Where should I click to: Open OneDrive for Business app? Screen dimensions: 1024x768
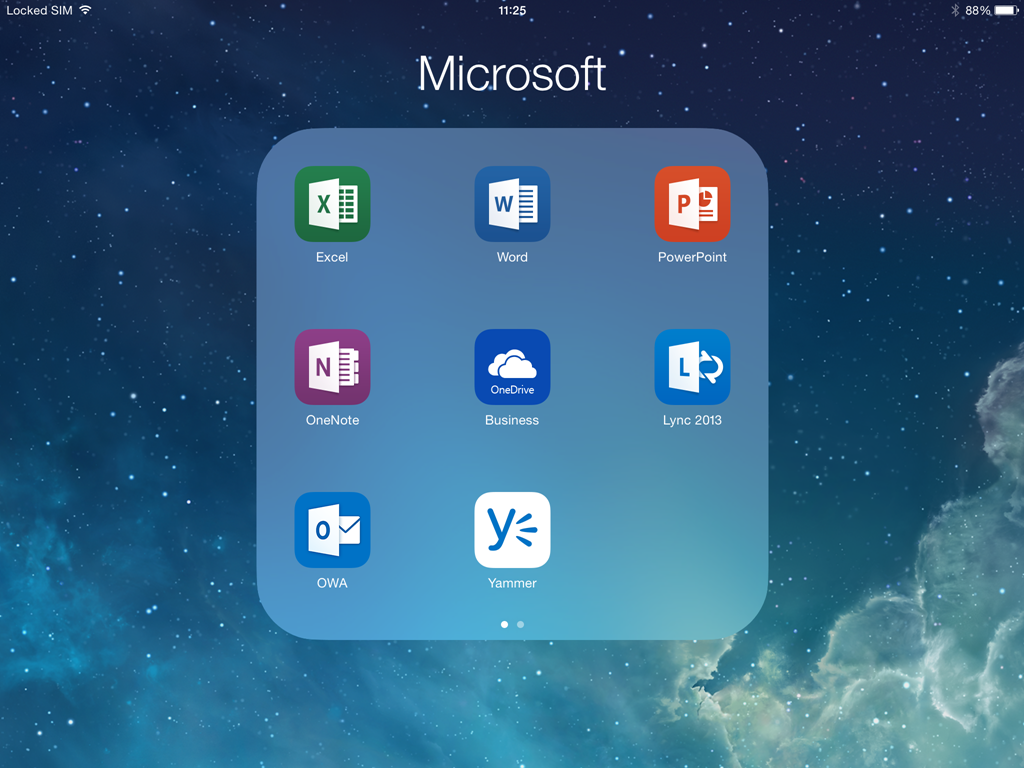tap(512, 367)
